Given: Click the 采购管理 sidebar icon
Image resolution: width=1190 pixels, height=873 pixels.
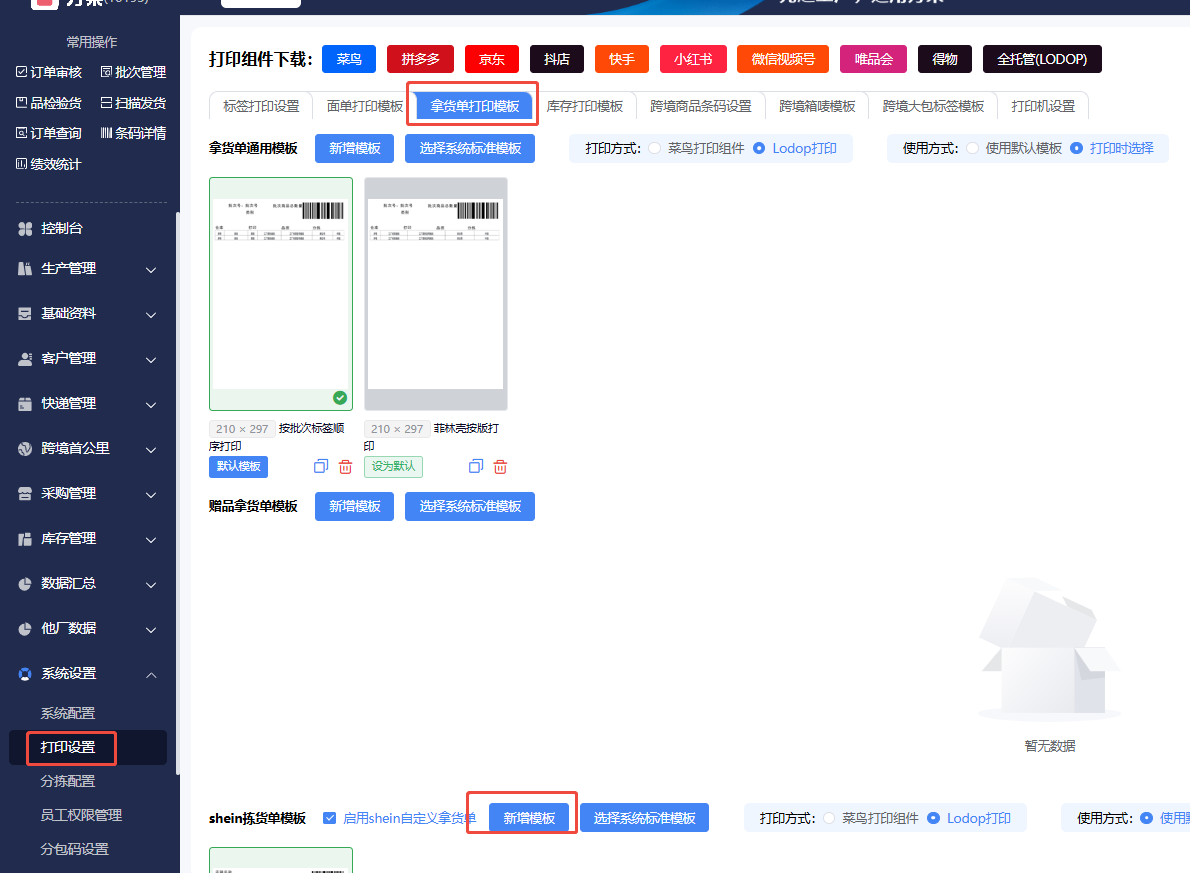Looking at the screenshot, I should point(25,493).
